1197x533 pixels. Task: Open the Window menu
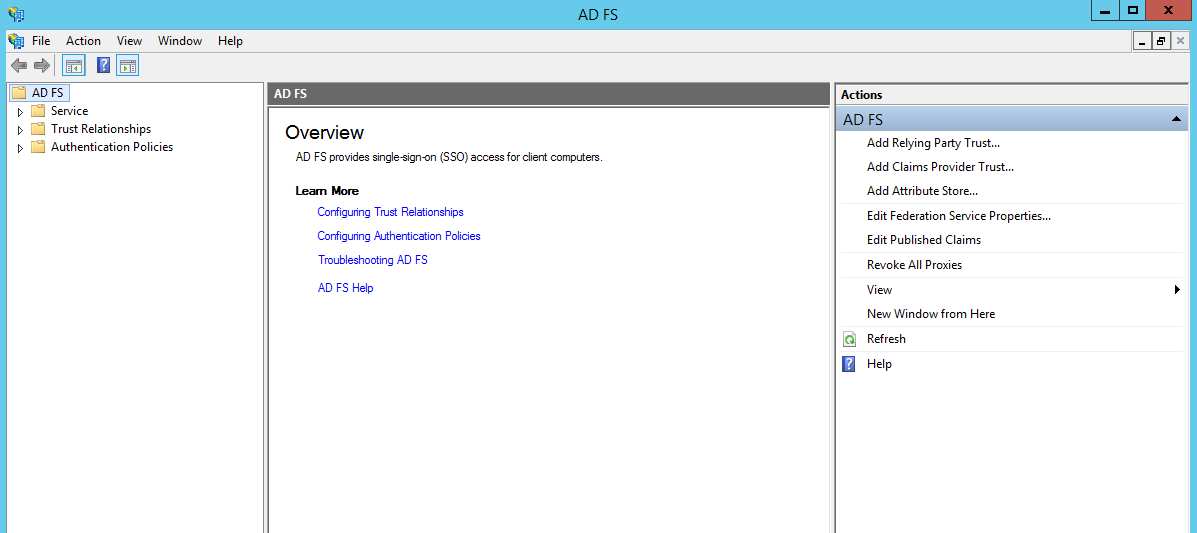click(180, 41)
